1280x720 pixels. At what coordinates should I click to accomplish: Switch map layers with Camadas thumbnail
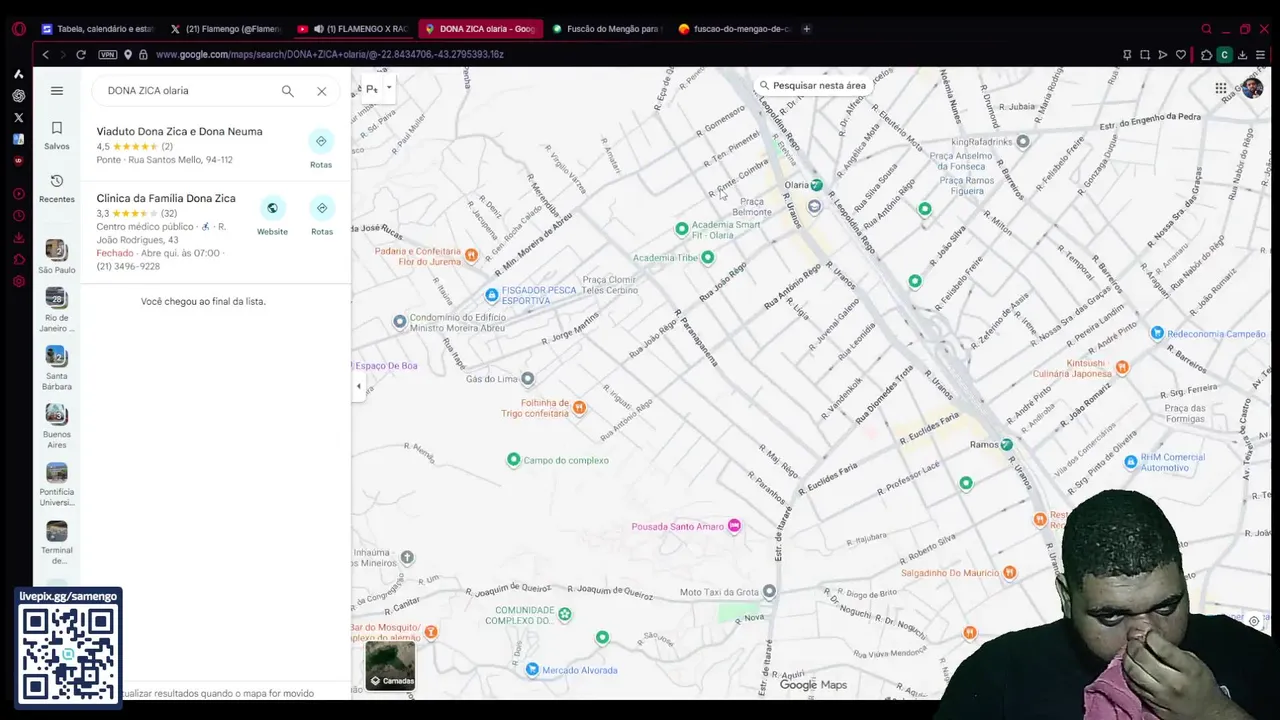coord(390,665)
